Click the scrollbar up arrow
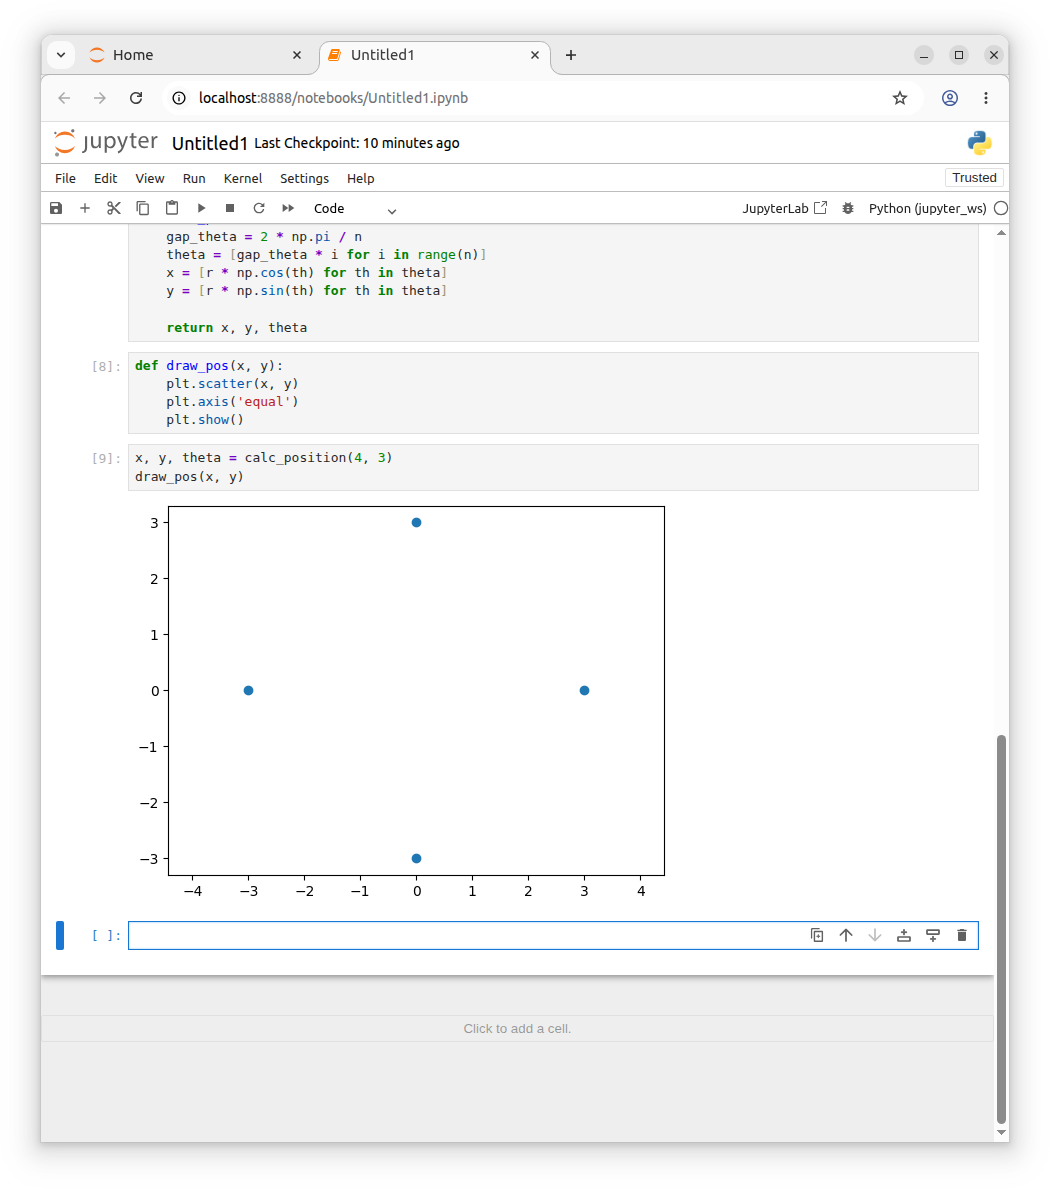Viewport: 1050px width, 1189px height. [1001, 233]
